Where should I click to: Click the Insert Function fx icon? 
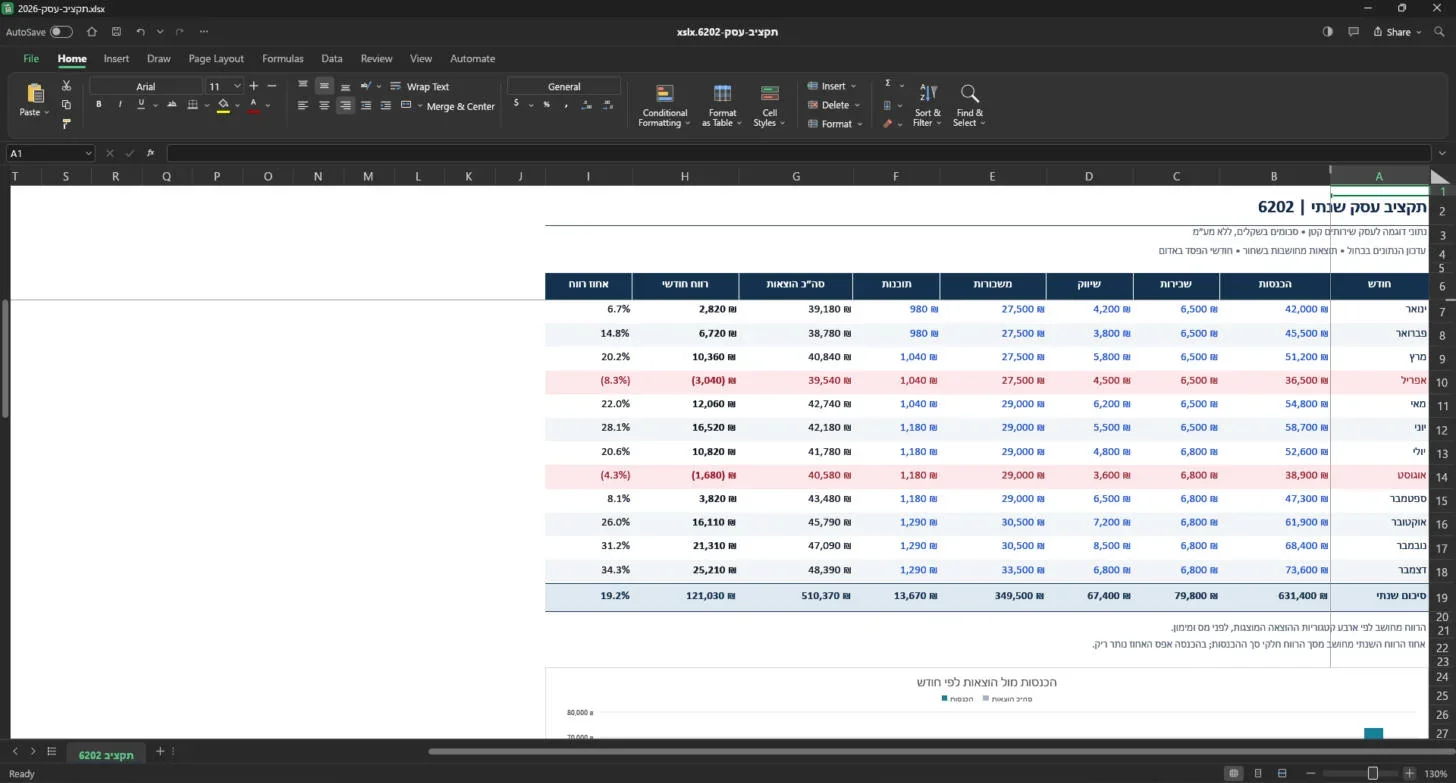(x=150, y=153)
